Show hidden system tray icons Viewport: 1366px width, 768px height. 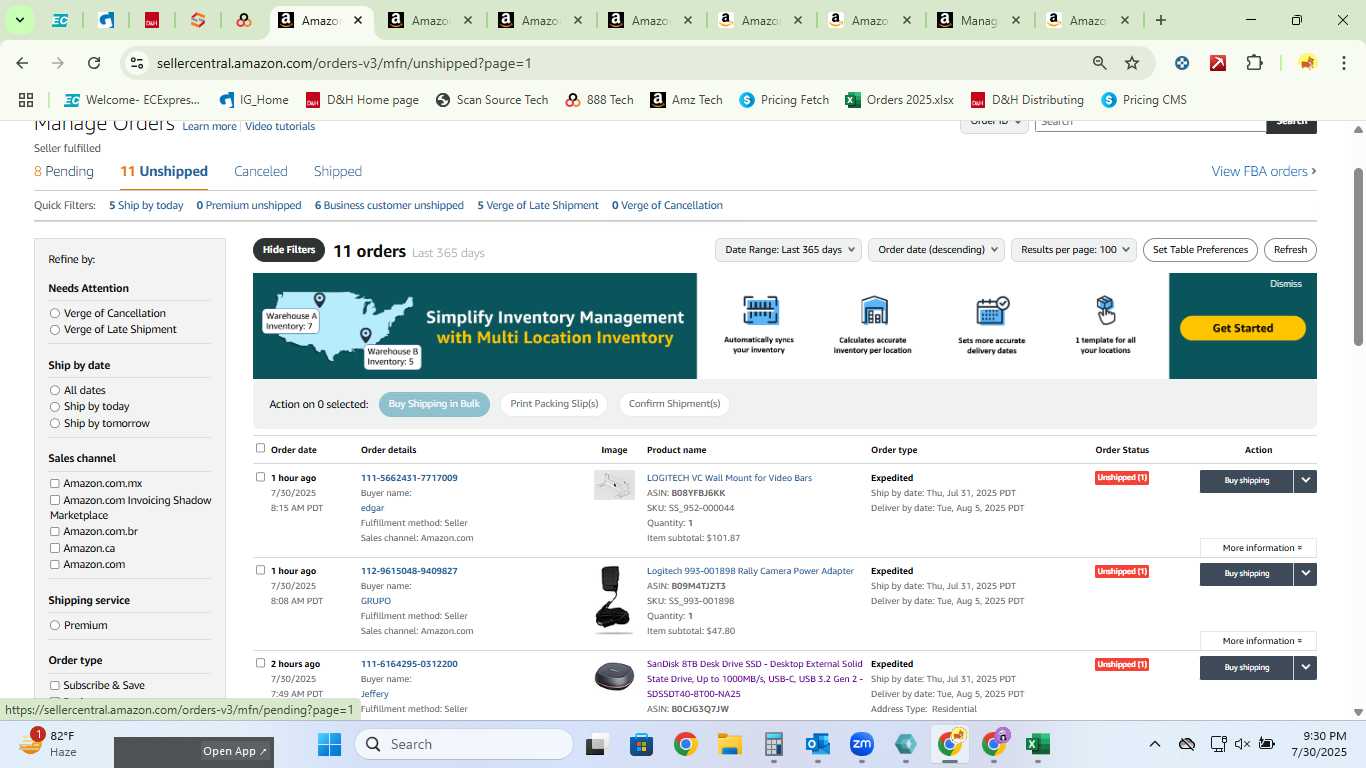click(1154, 744)
